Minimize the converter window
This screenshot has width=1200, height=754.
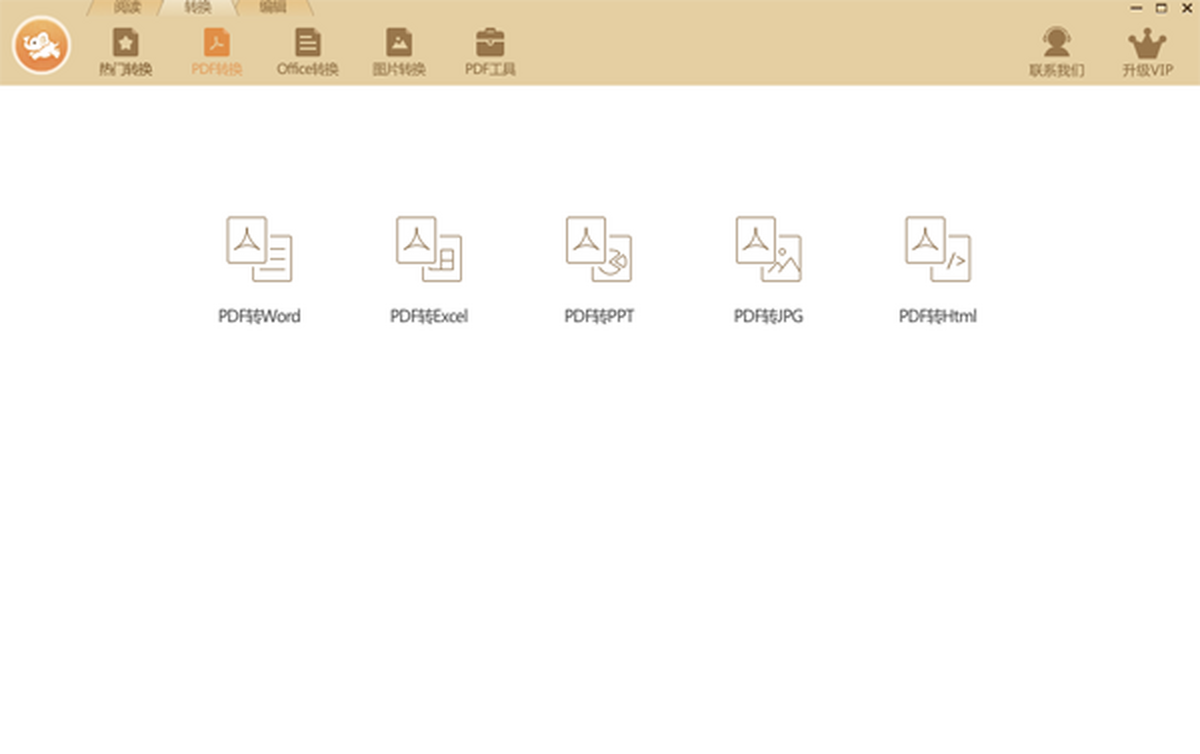1137,8
